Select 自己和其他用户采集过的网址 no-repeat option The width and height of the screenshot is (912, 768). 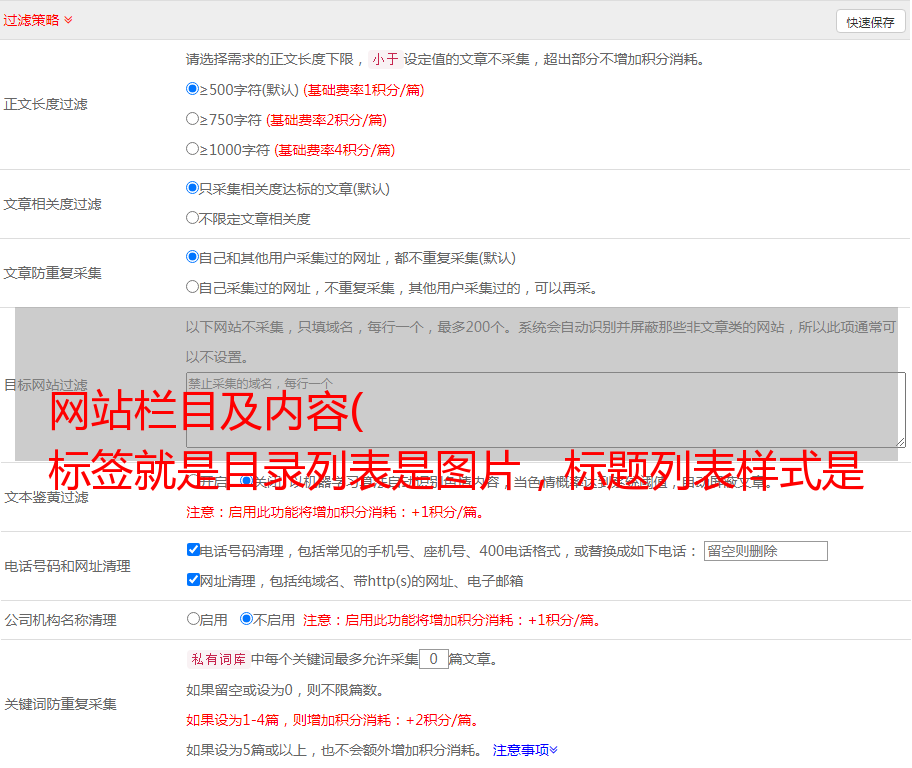[x=193, y=257]
